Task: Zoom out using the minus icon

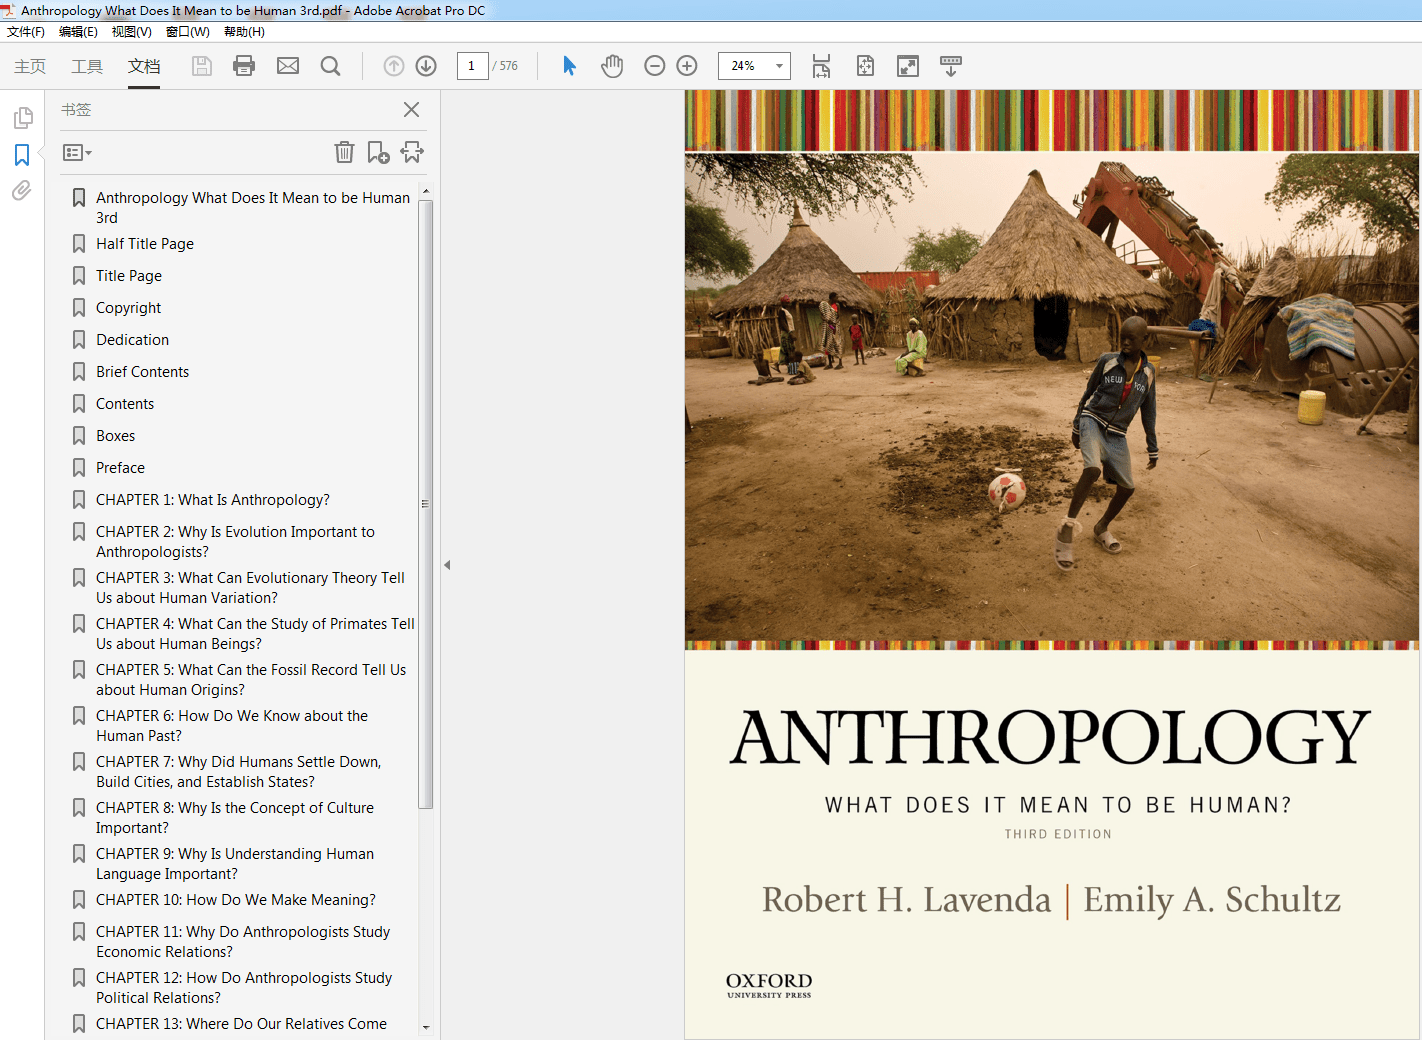Action: 654,65
